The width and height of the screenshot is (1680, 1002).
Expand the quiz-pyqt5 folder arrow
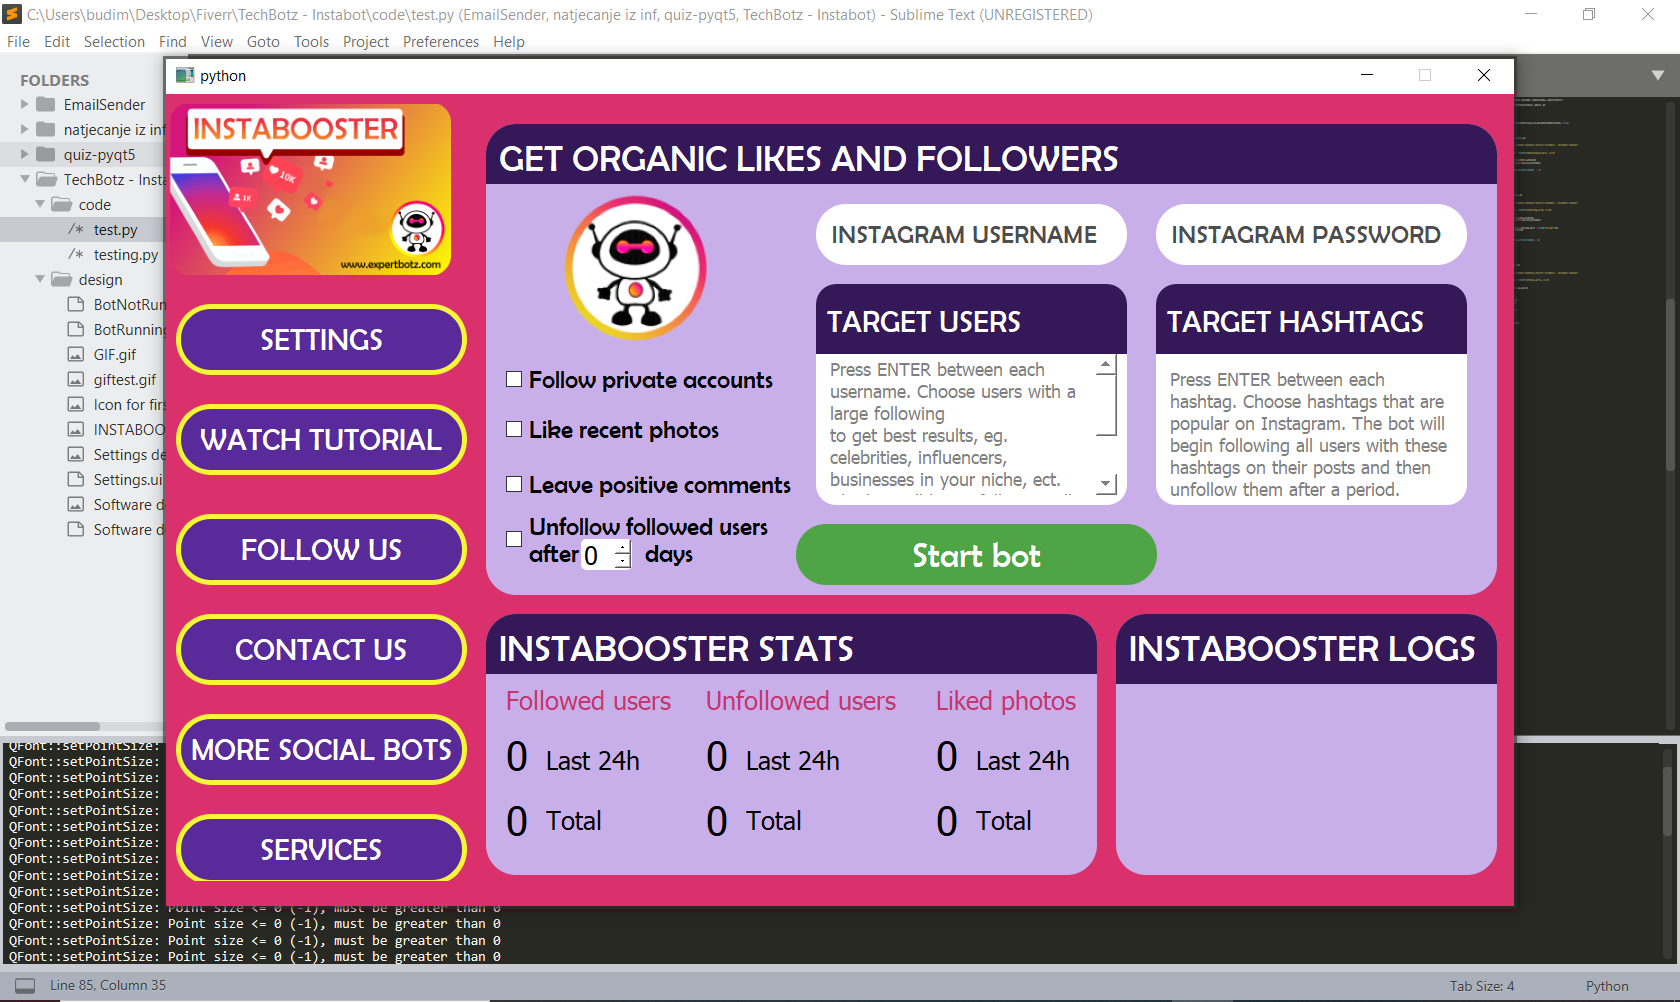click(x=25, y=154)
